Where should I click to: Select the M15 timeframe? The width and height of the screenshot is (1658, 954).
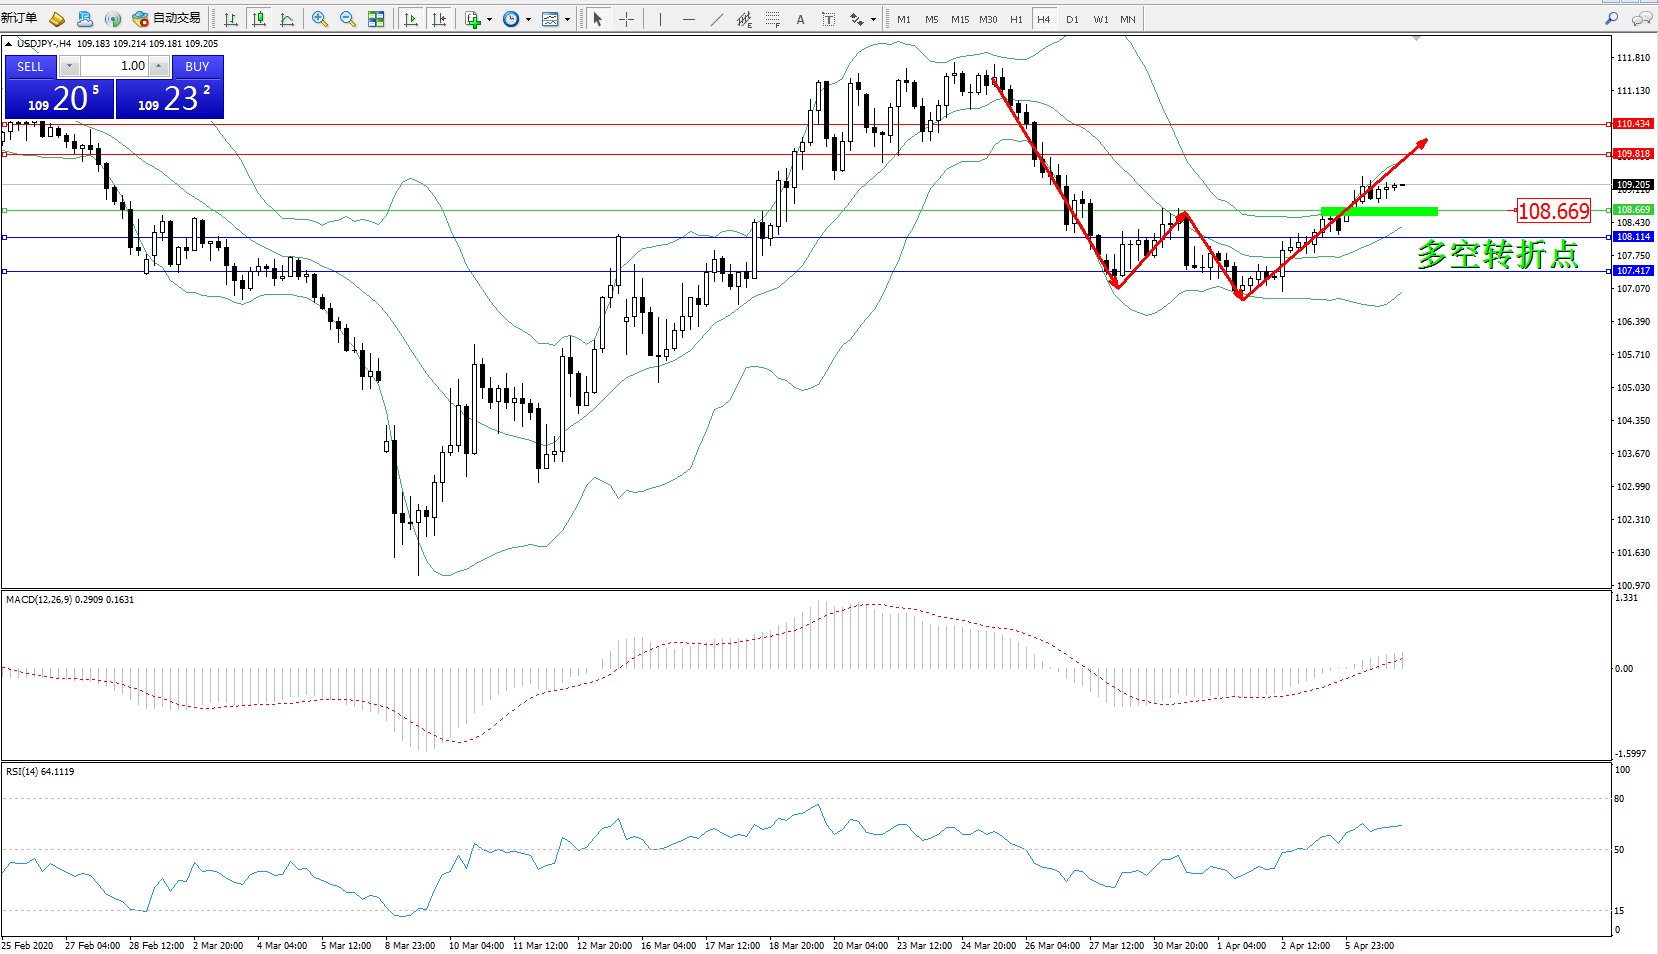coord(960,19)
